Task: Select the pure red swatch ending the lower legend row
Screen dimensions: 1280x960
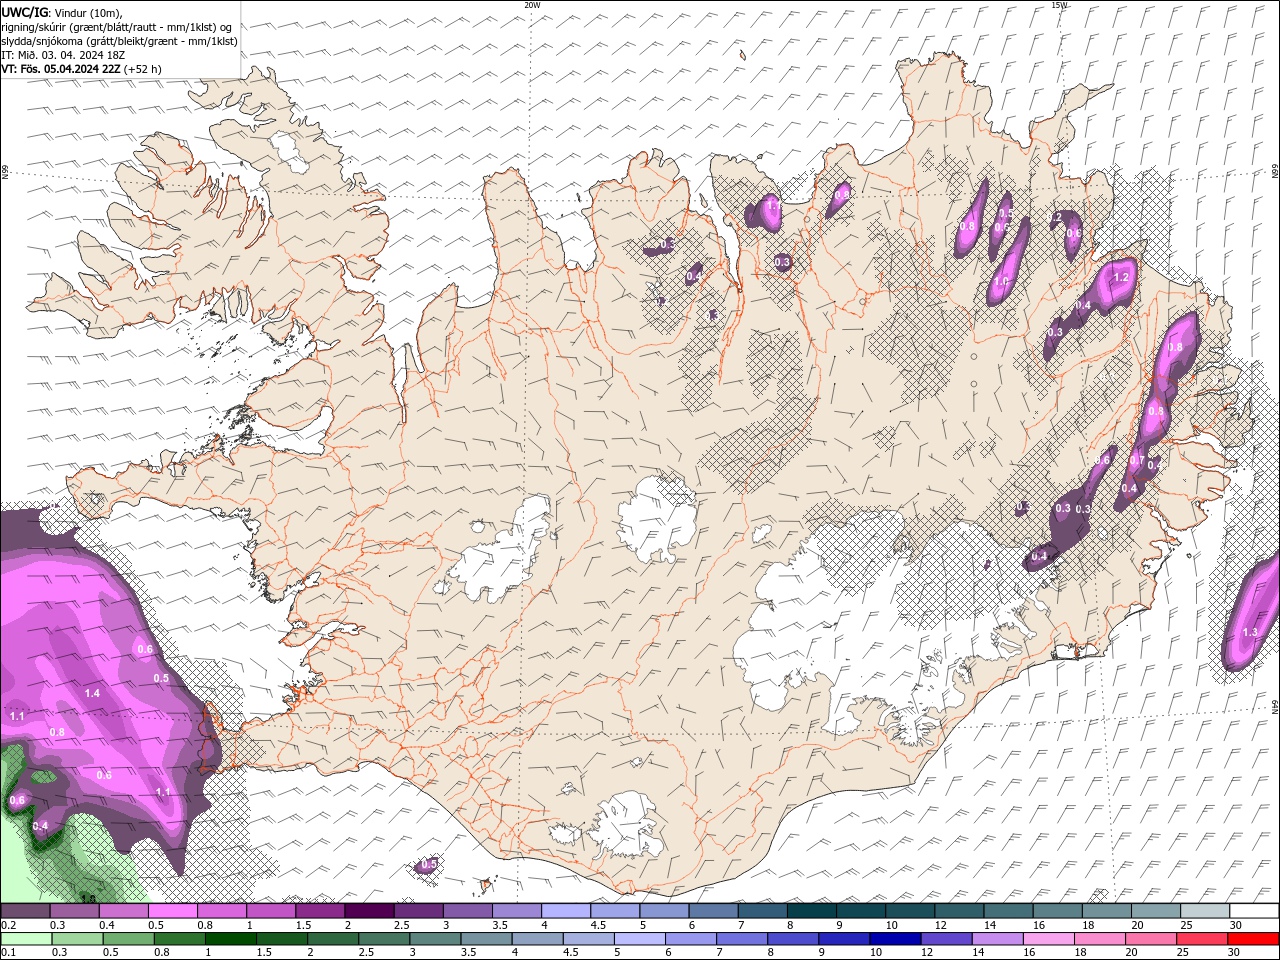Action: tap(1253, 939)
